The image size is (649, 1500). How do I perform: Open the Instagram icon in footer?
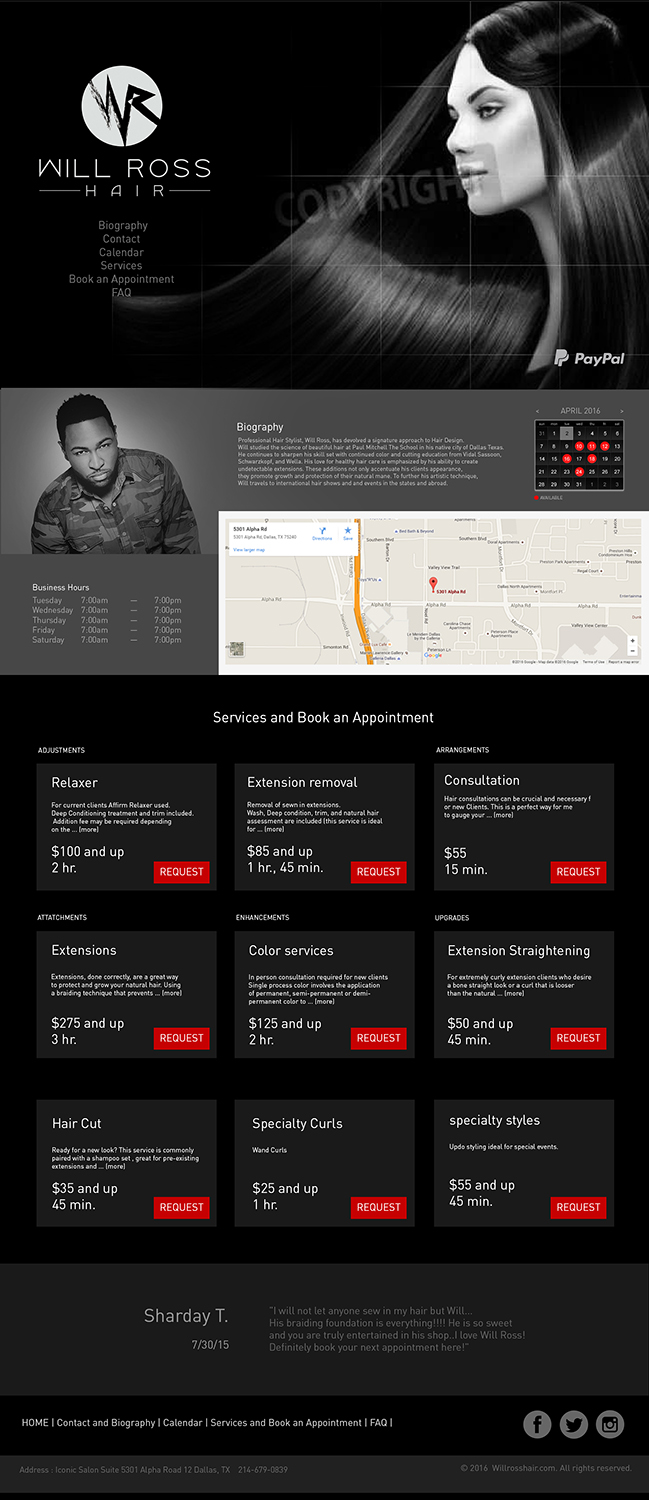click(x=610, y=1424)
